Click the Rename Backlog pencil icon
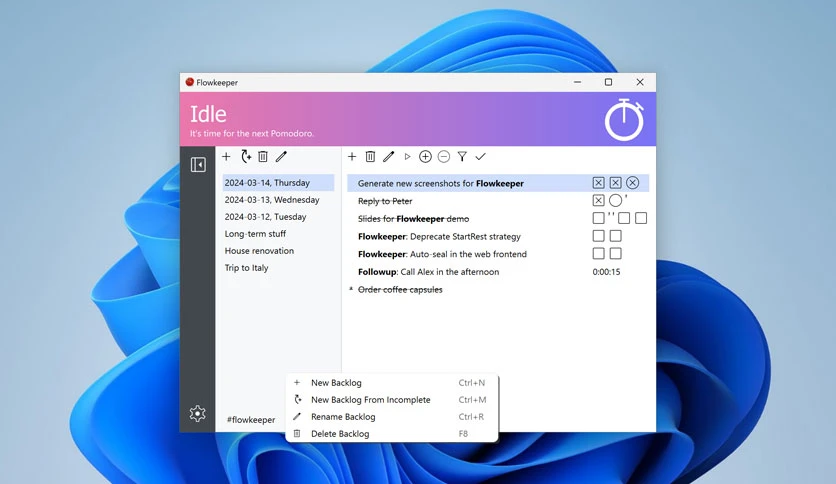The image size is (836, 484). click(282, 156)
